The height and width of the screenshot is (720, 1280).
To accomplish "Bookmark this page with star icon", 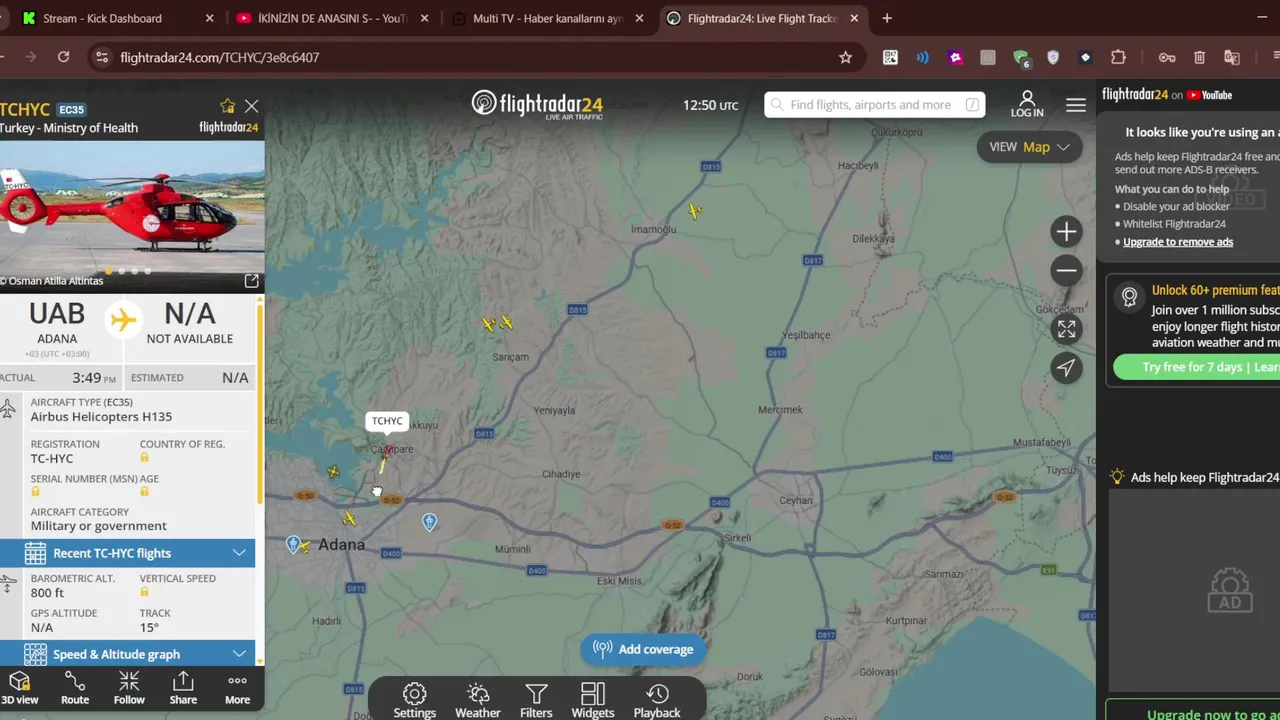I will [x=845, y=58].
